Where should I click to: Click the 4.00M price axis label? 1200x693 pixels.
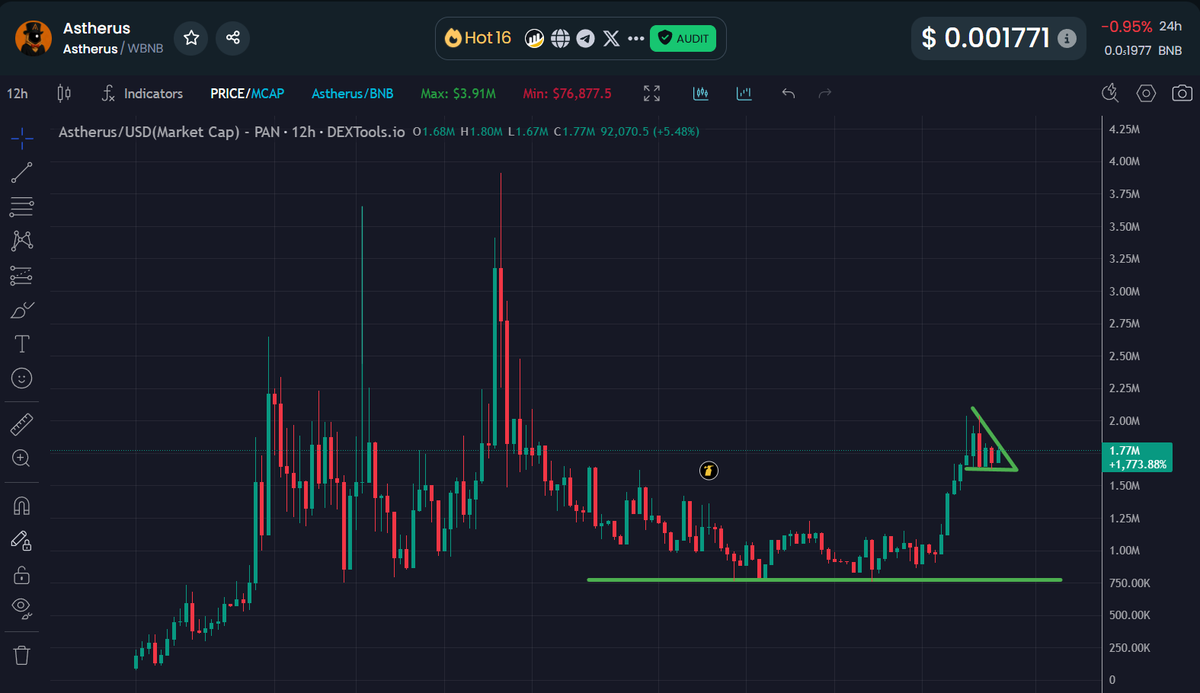coord(1126,162)
